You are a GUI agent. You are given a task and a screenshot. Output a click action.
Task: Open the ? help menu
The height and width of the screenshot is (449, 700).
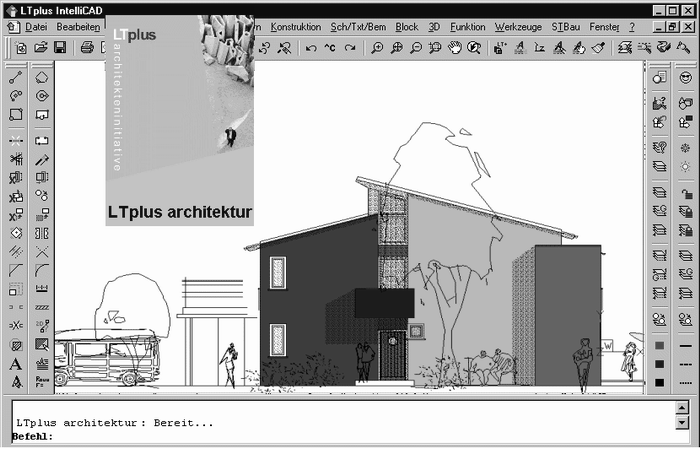coord(632,27)
